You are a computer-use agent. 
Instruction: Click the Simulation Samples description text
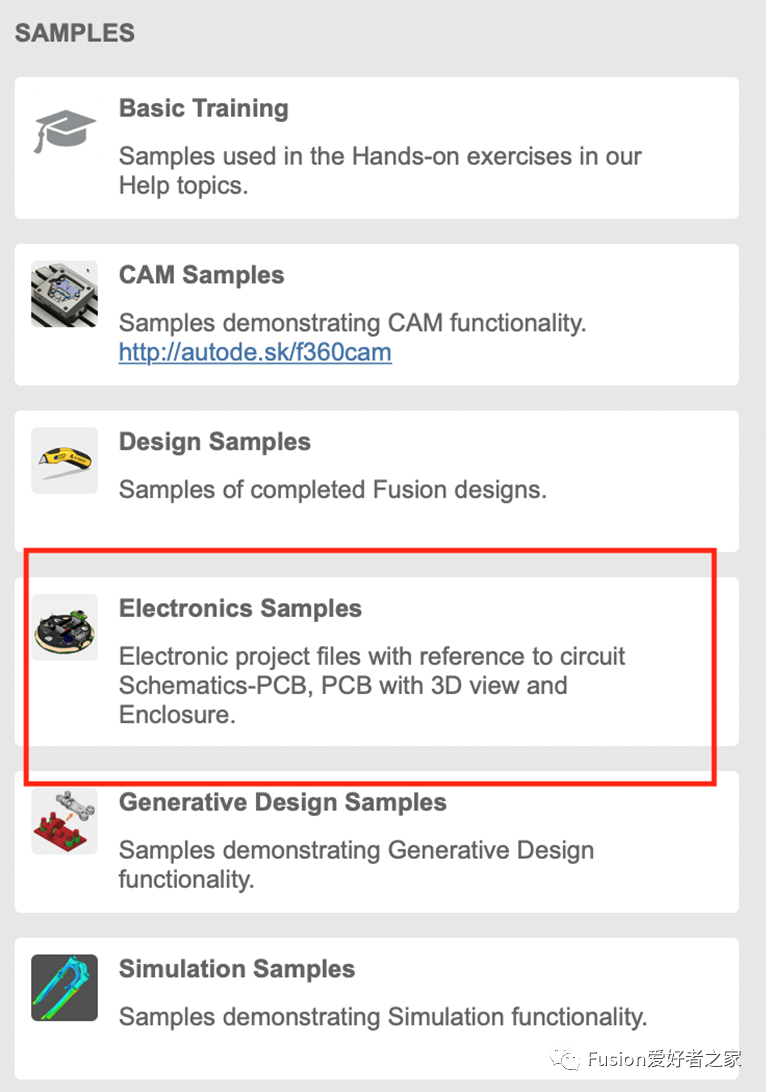(383, 1017)
